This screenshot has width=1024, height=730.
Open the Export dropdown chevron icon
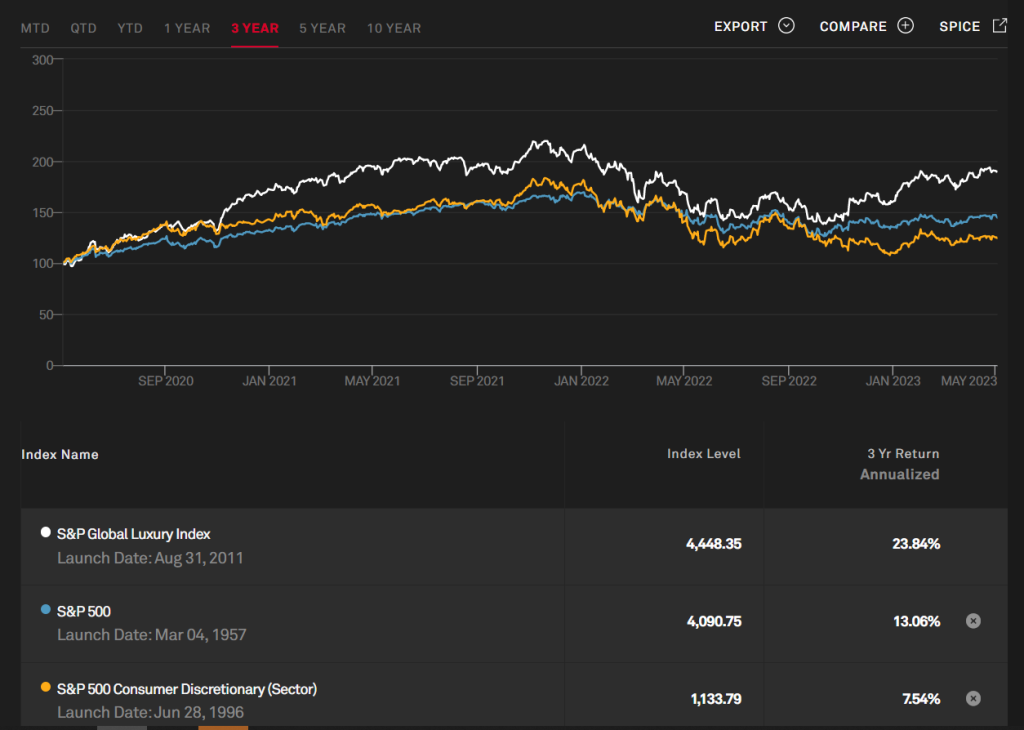786,26
